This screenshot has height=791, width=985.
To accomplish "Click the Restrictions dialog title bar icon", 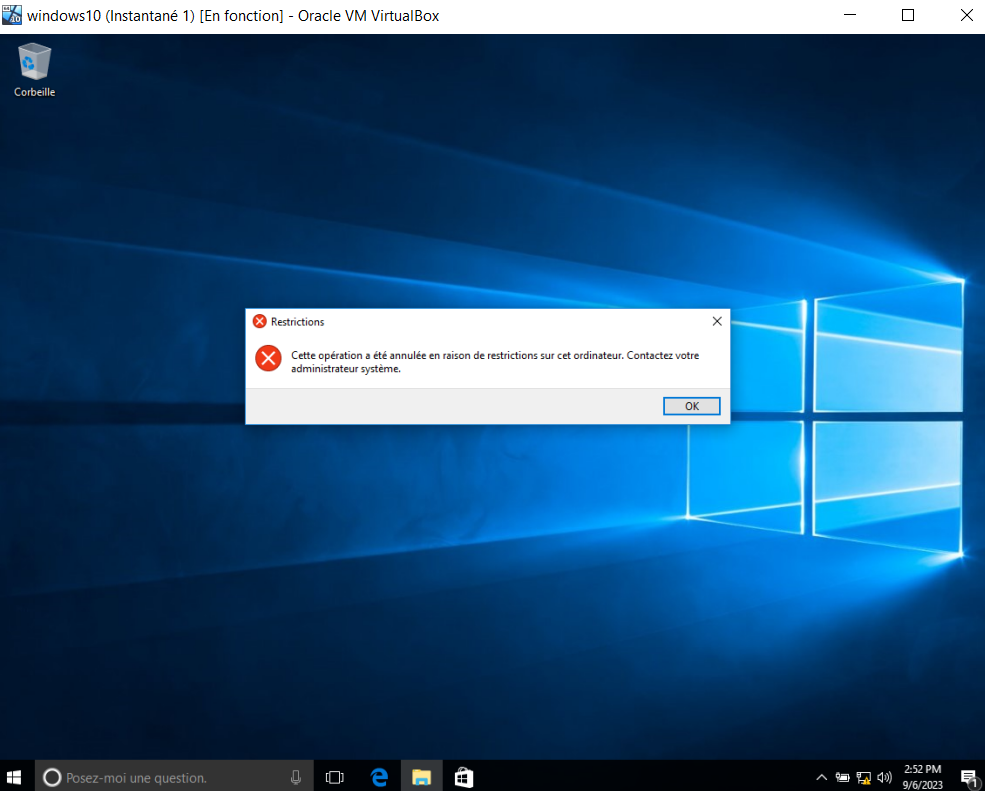I will pos(260,321).
